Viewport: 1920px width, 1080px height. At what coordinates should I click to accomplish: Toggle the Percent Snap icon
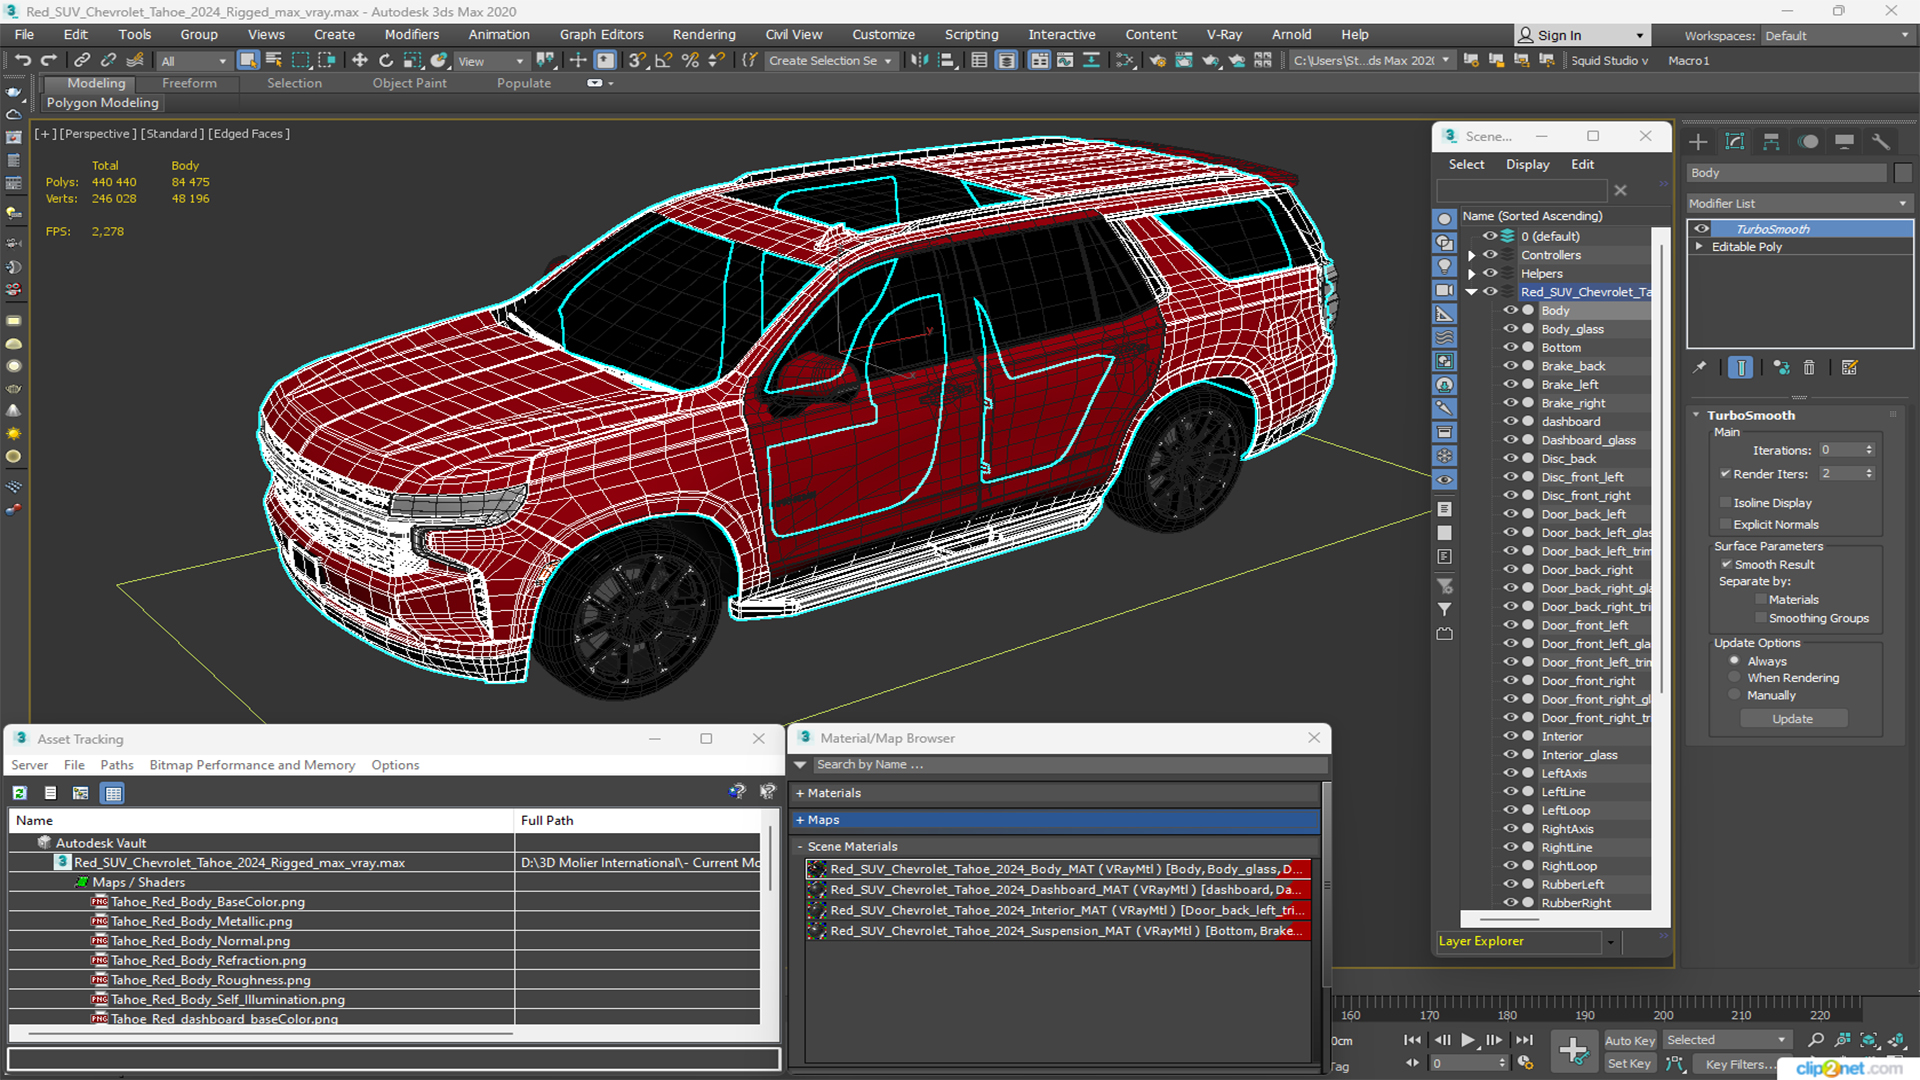pyautogui.click(x=690, y=61)
